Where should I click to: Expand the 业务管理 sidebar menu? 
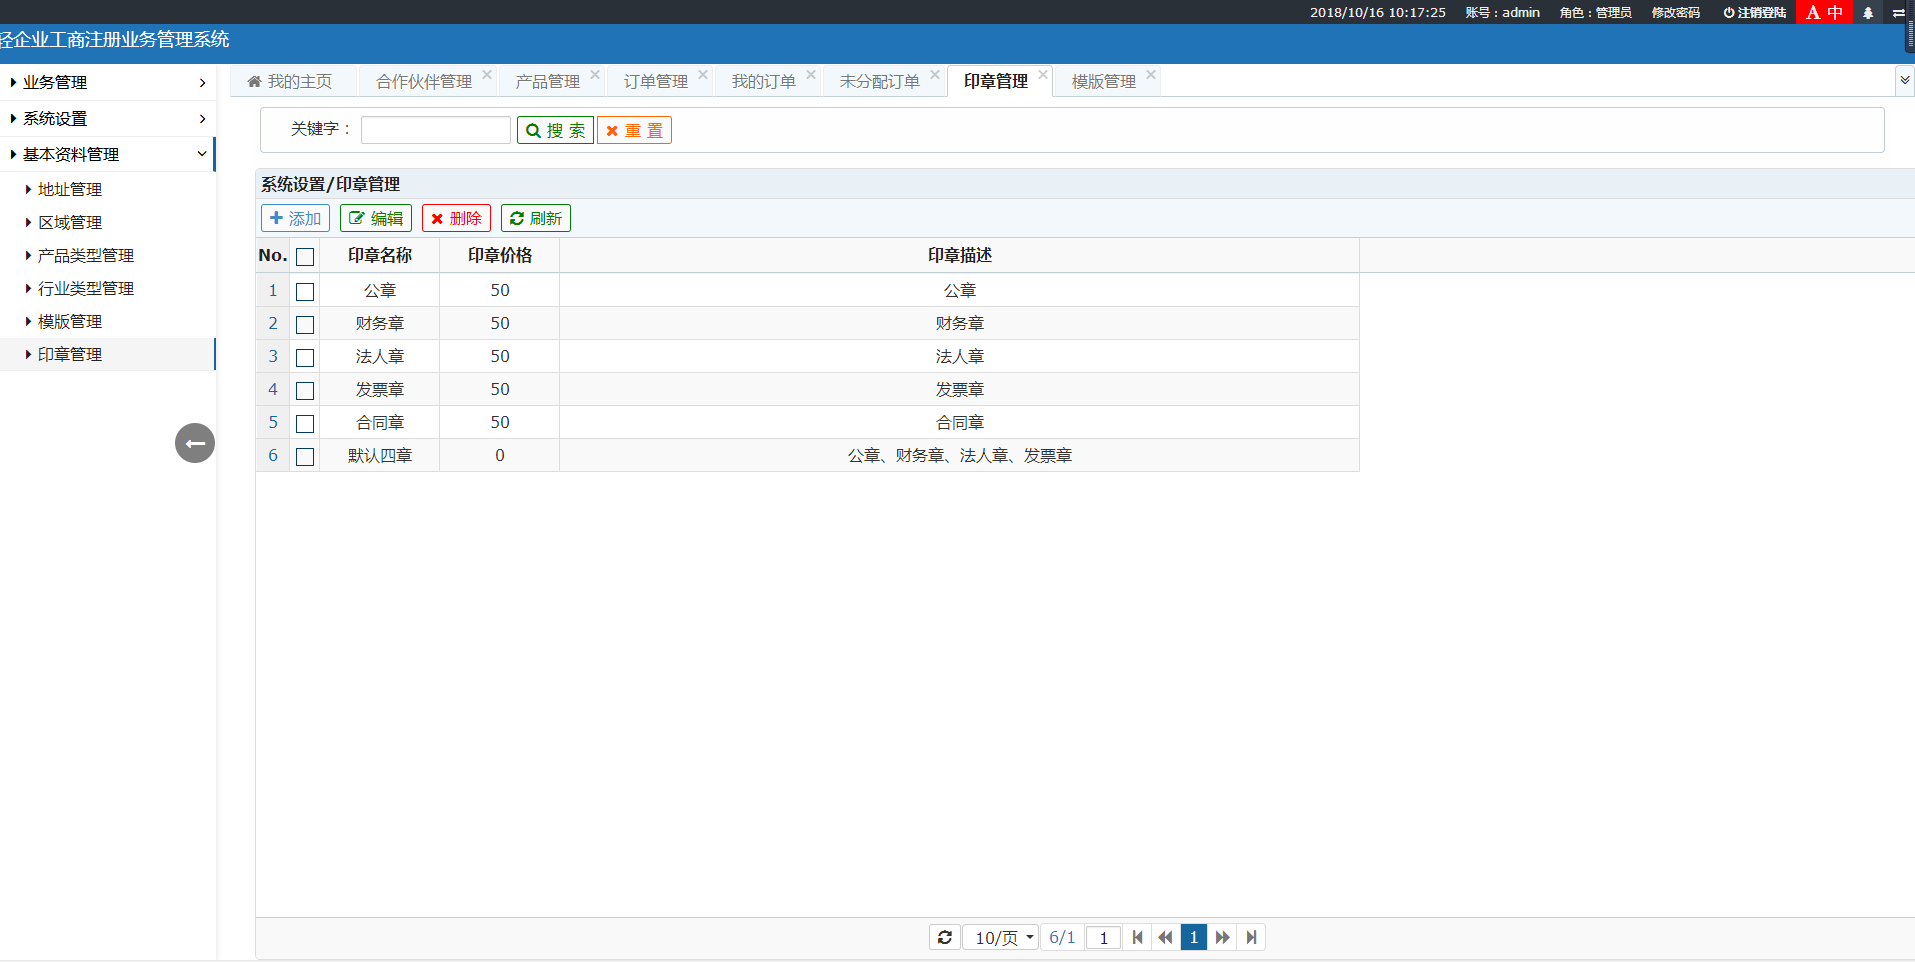click(x=107, y=82)
